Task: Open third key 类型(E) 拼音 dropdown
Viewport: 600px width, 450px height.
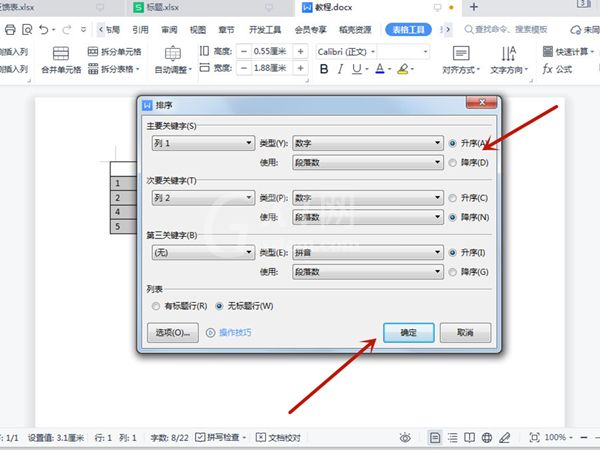Action: 368,253
